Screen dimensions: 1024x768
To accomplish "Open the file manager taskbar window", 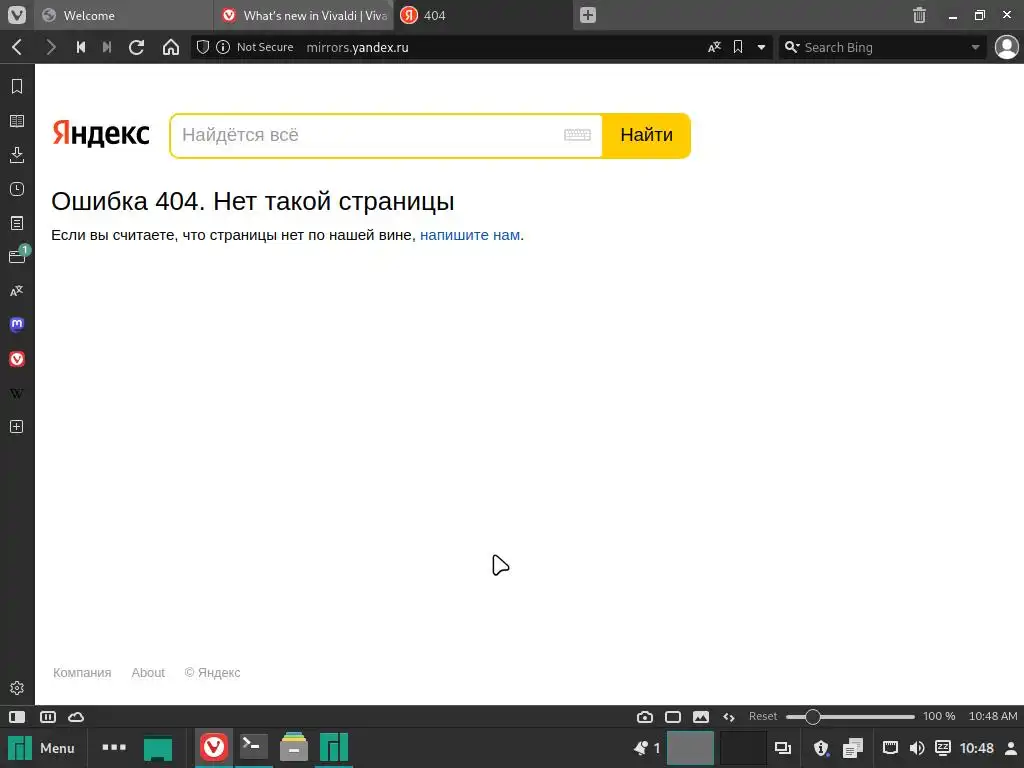I will (x=294, y=747).
